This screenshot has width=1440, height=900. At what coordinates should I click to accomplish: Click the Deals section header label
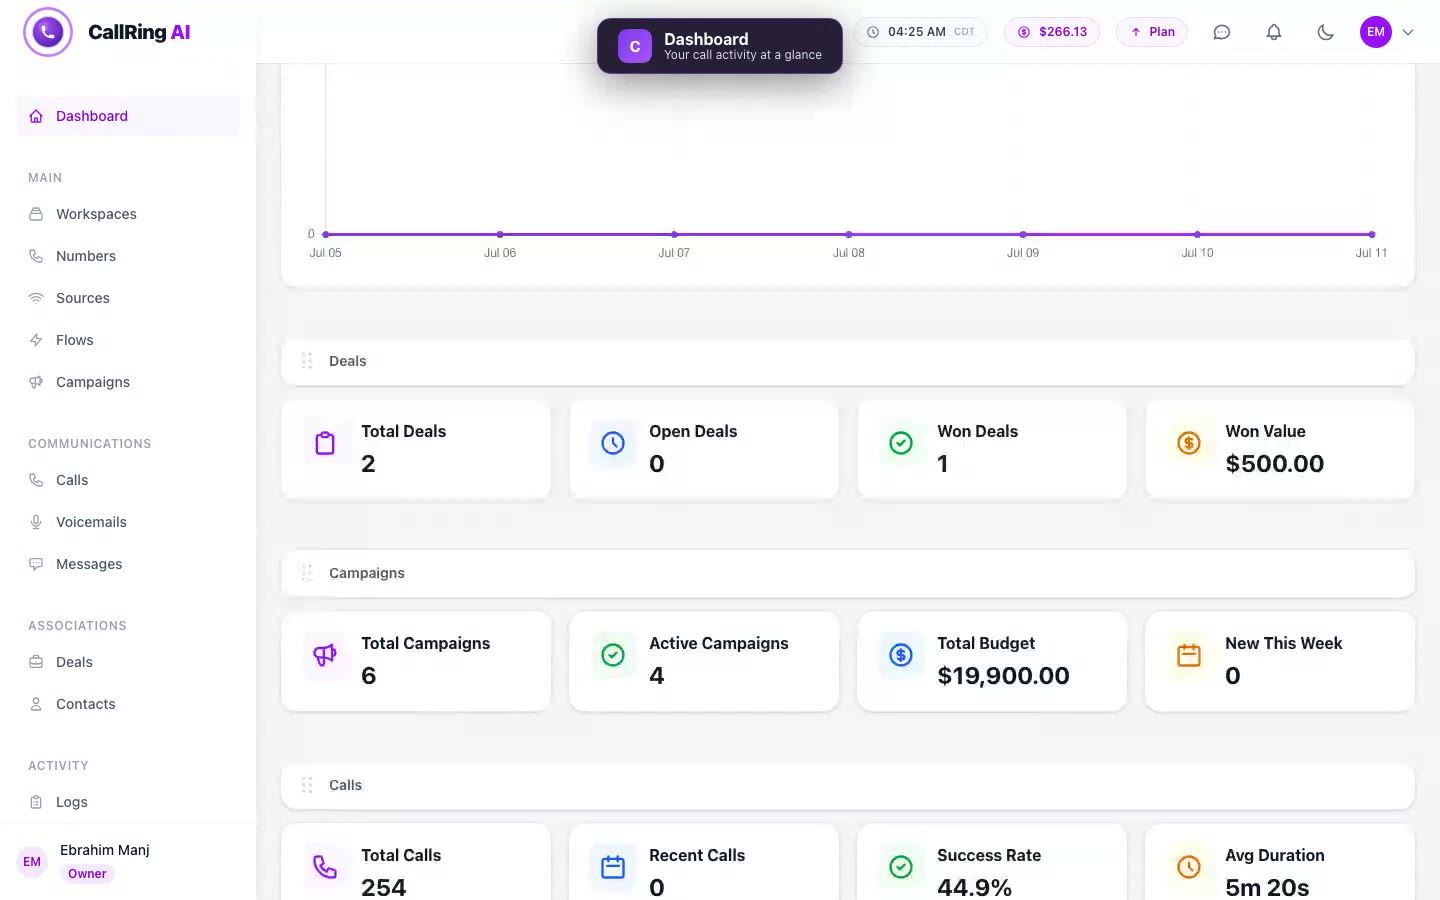(348, 361)
